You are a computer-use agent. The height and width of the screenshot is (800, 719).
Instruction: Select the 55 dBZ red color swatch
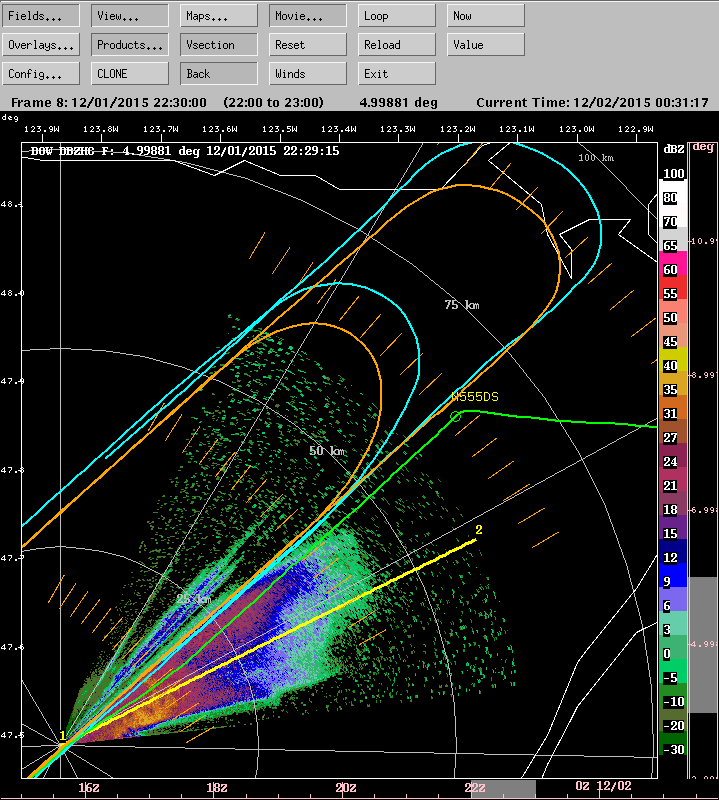(673, 288)
